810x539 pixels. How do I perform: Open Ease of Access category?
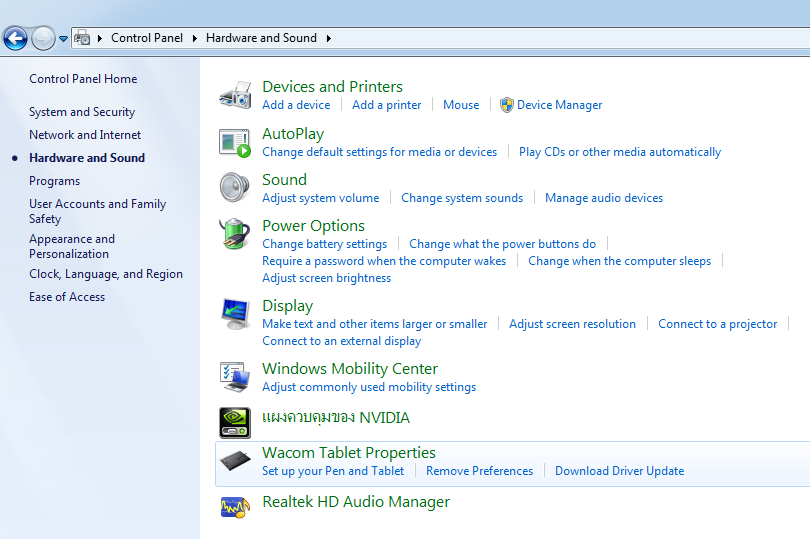click(67, 297)
